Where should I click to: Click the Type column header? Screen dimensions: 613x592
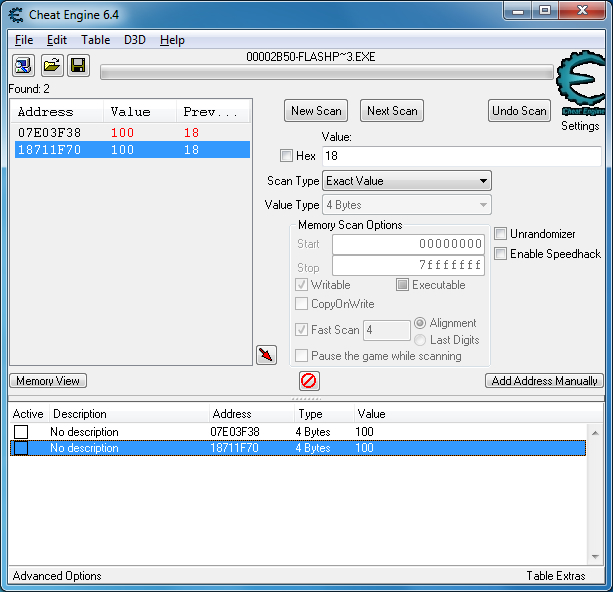point(324,414)
